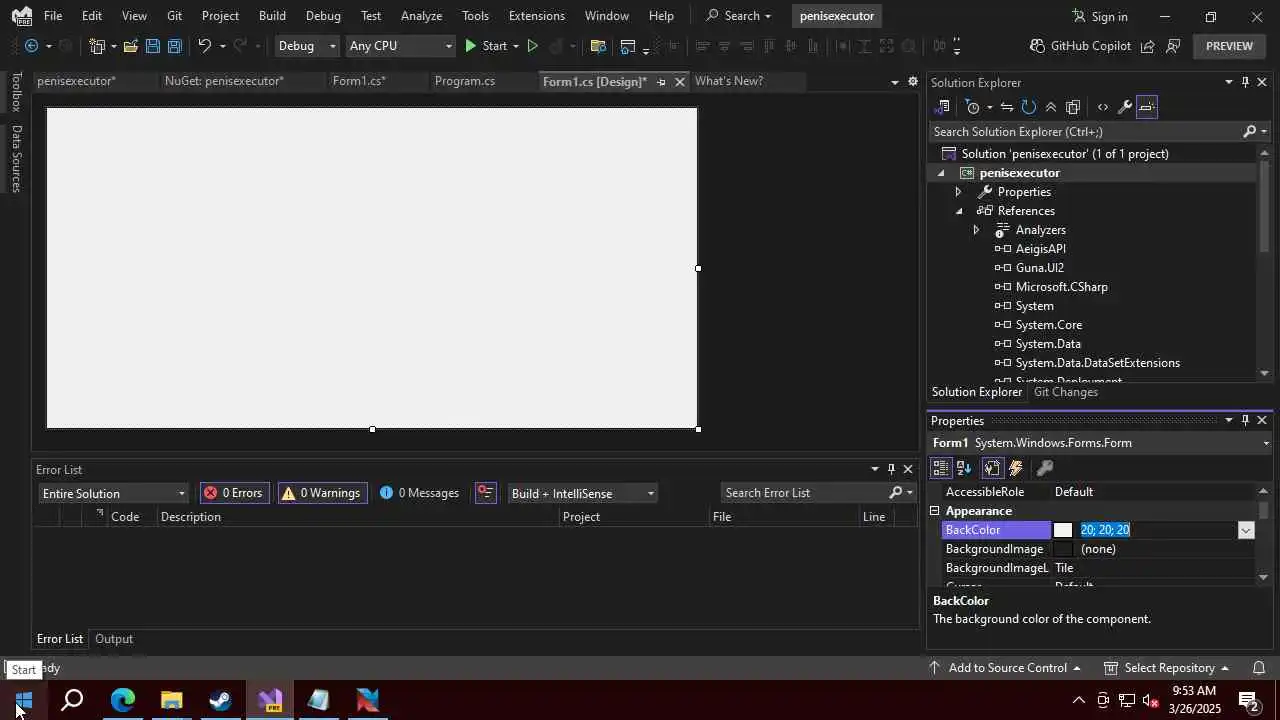Open the Any CPU platform dropdown

(400, 46)
